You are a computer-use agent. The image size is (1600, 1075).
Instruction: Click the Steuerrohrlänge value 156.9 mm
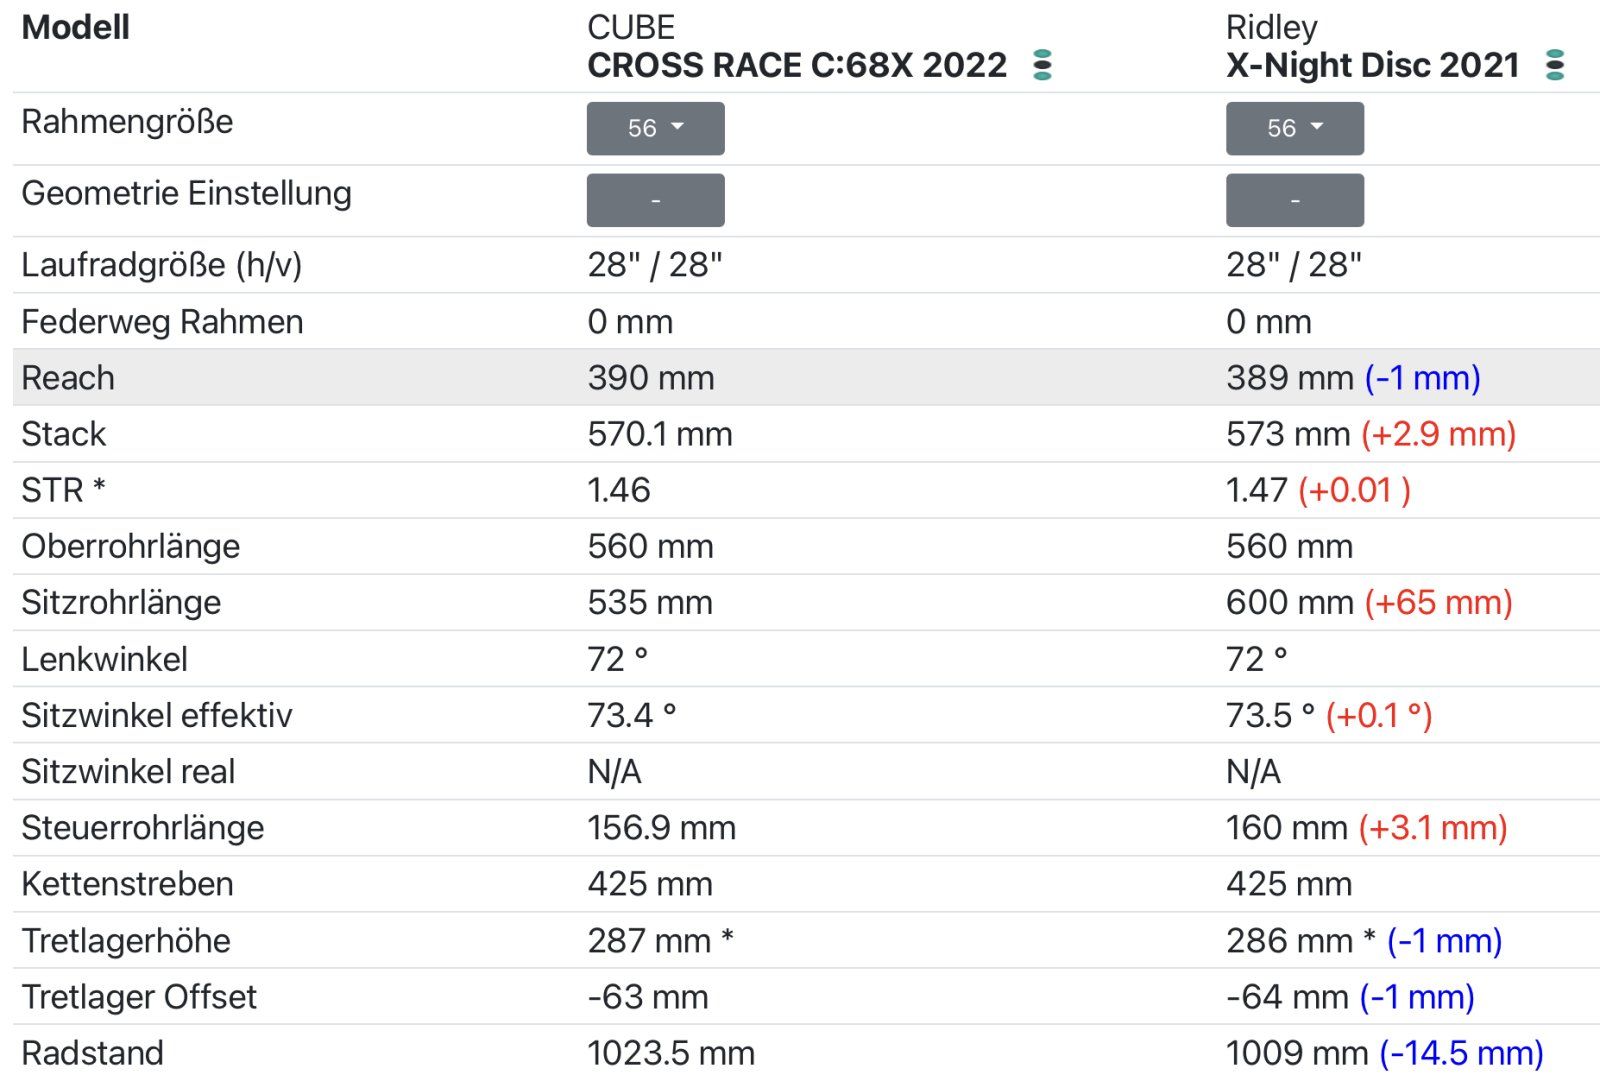click(661, 828)
